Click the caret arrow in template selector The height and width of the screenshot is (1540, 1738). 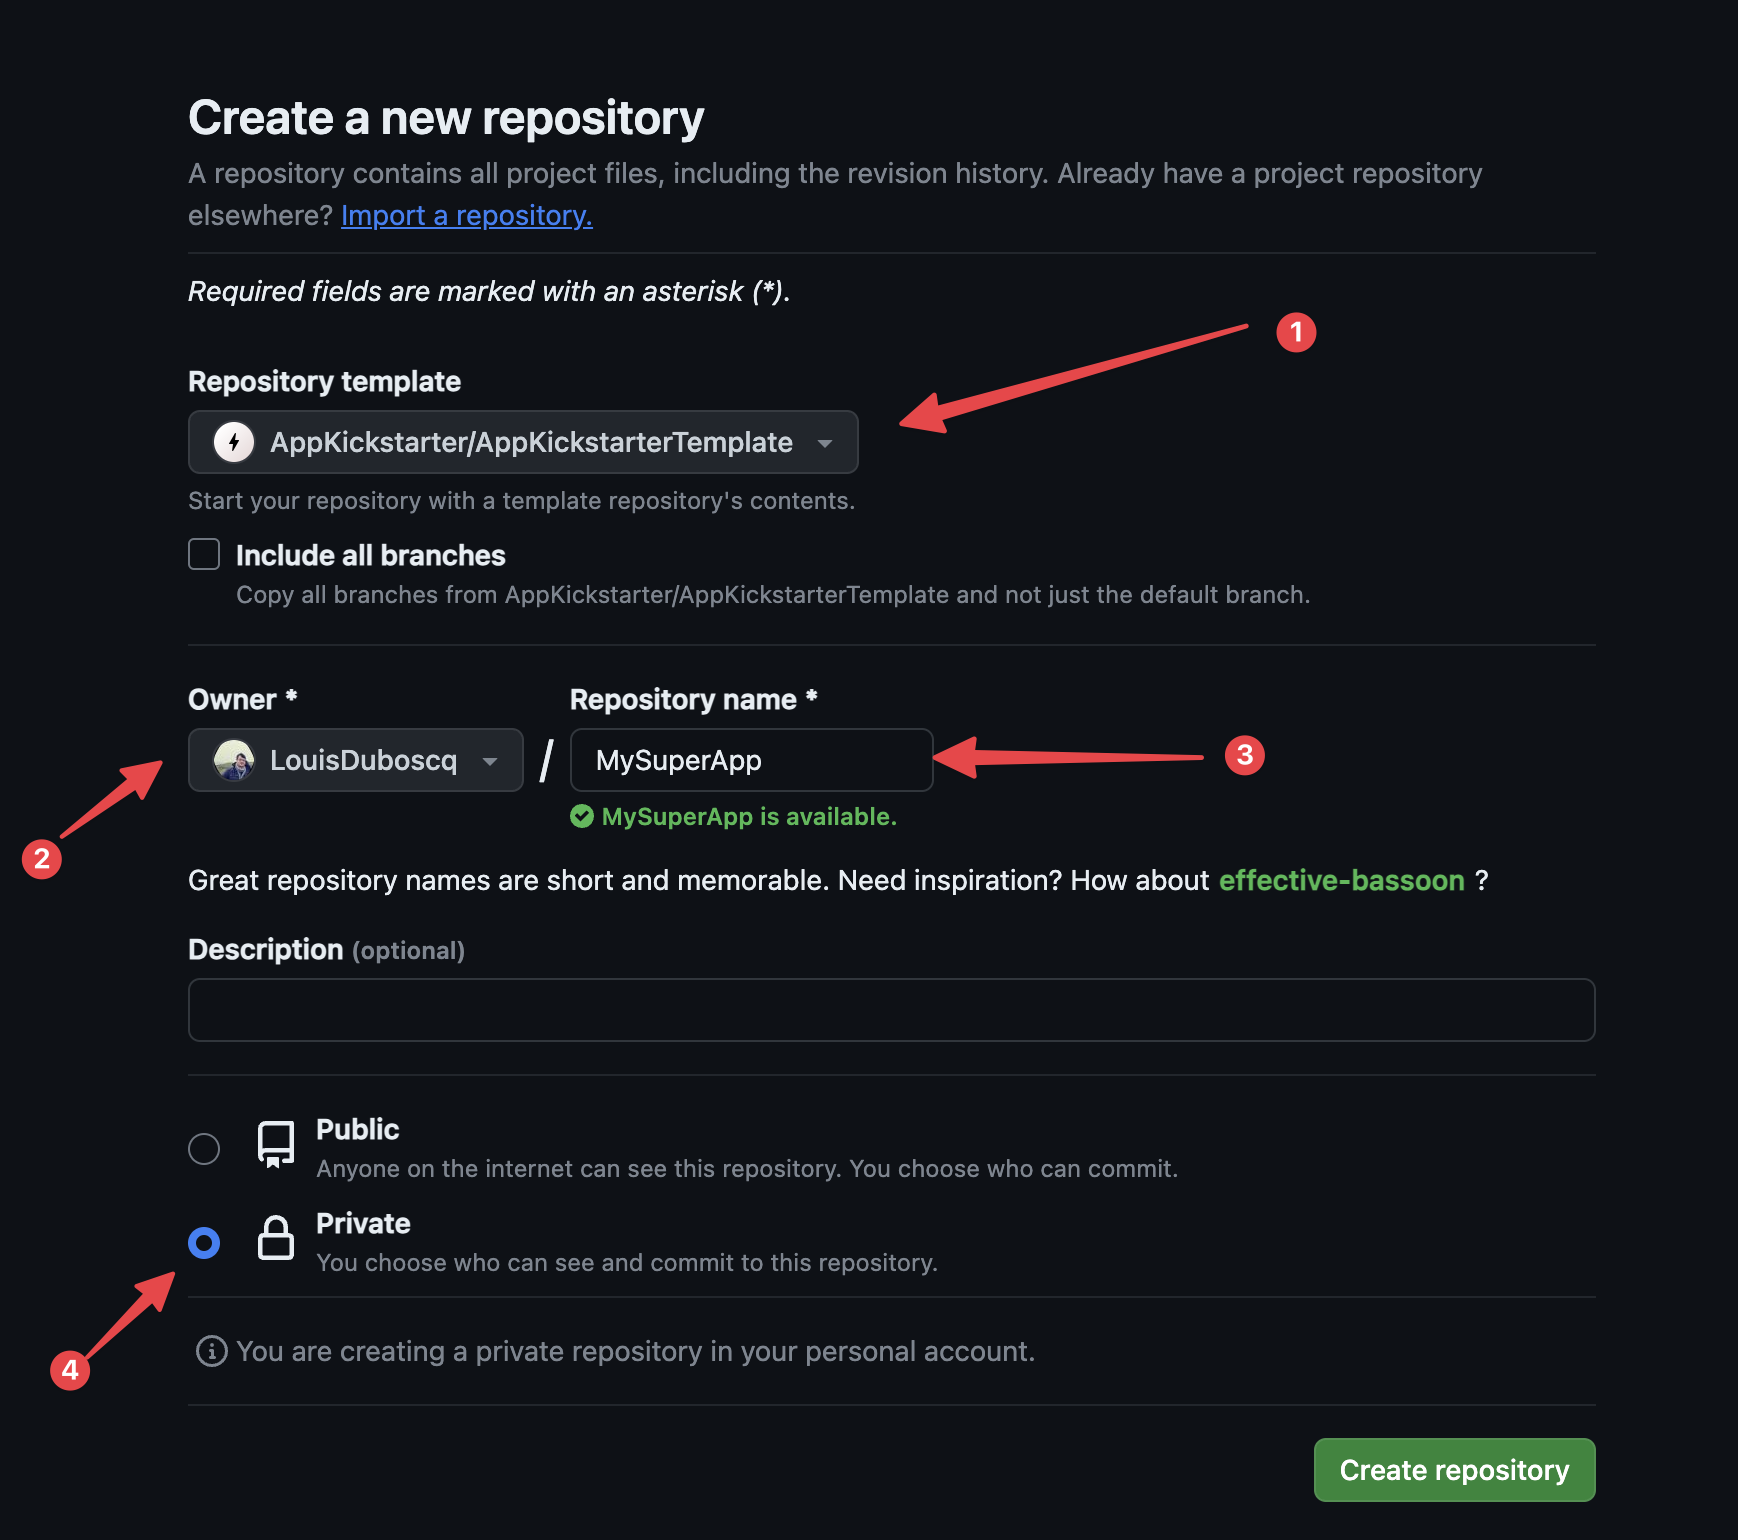point(825,443)
